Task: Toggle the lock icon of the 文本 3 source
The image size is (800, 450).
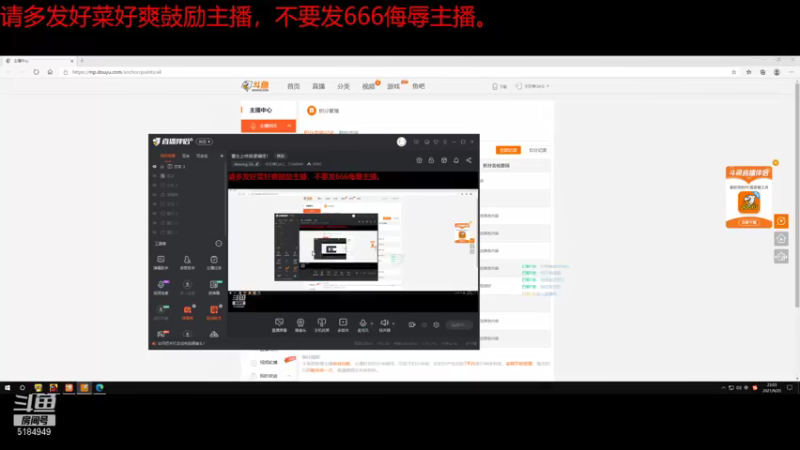Action: (162, 166)
